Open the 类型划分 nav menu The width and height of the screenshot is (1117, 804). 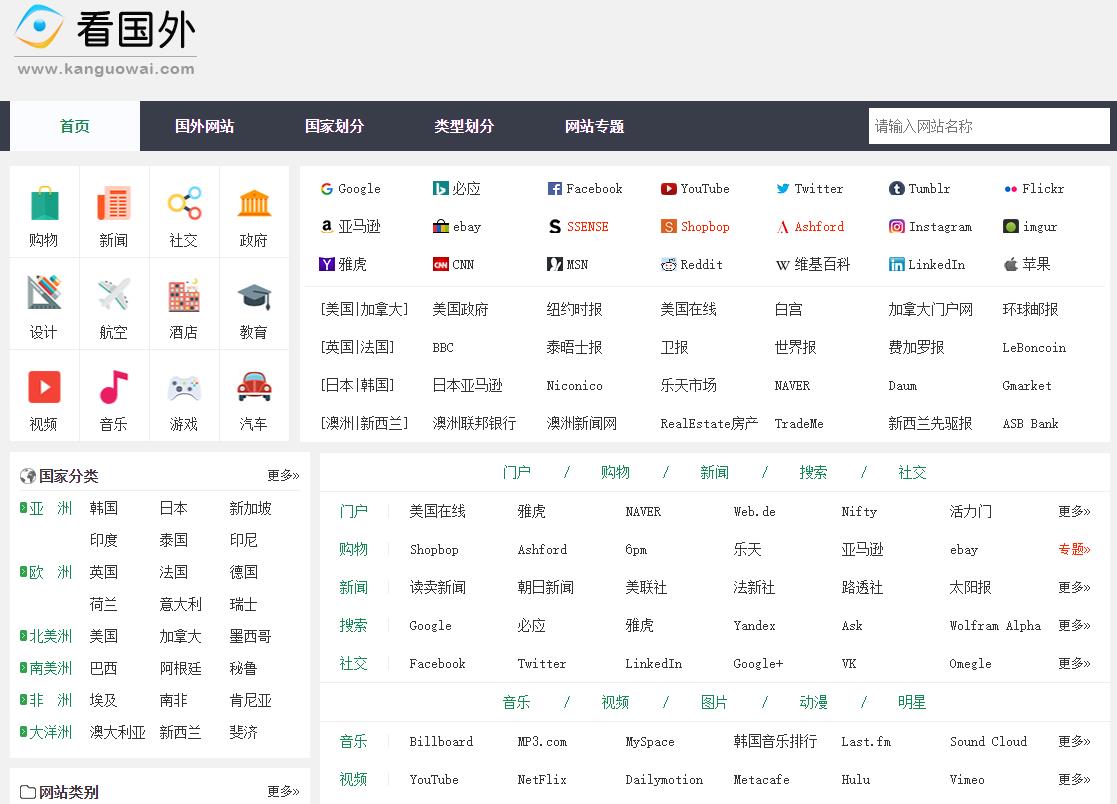pos(464,126)
